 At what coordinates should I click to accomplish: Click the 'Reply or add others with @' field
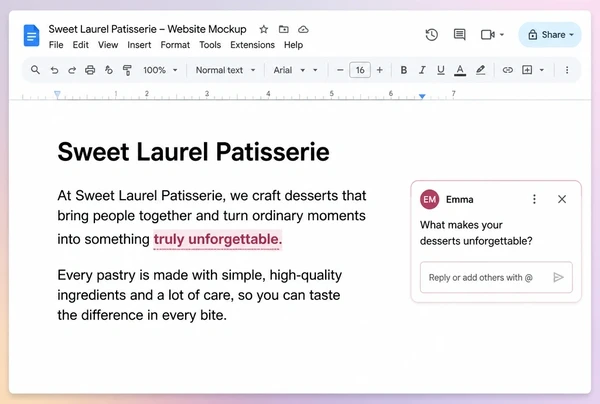pos(496,277)
